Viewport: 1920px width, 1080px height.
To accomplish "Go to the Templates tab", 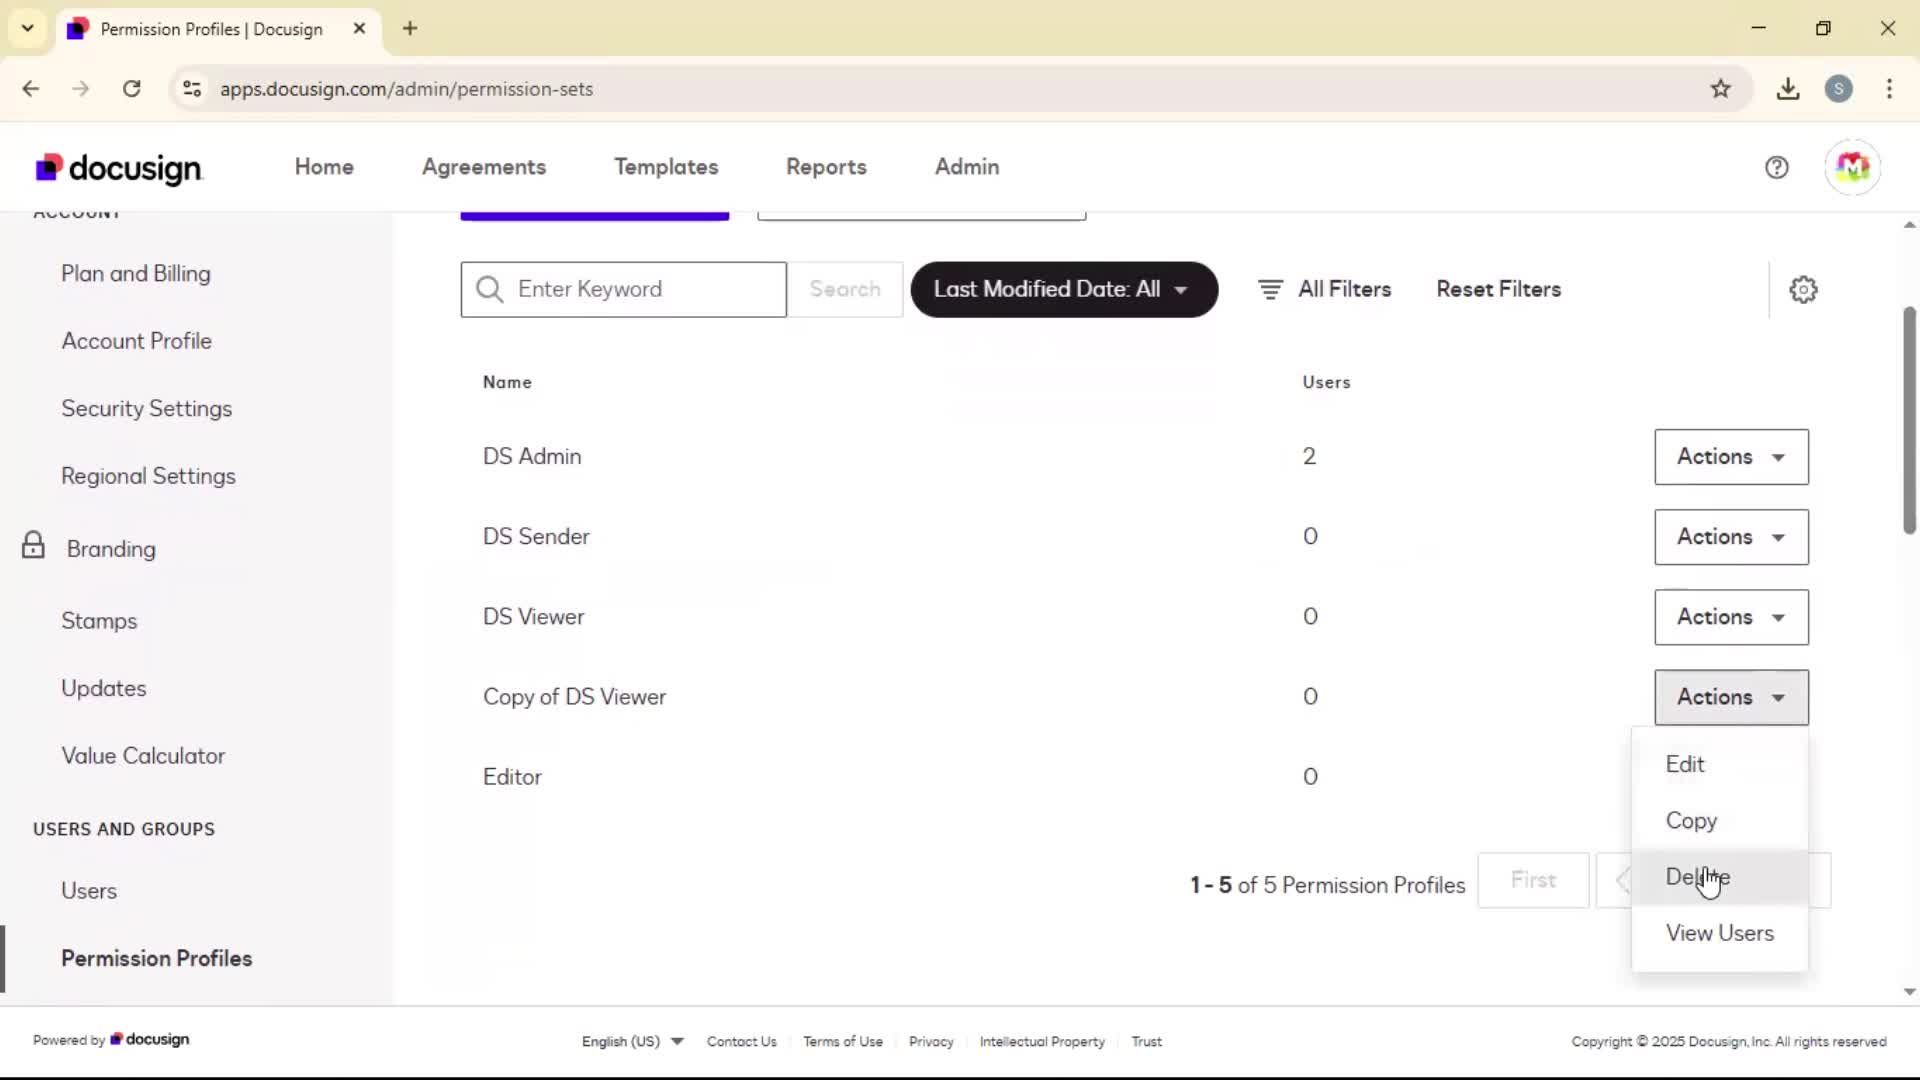I will coord(666,167).
